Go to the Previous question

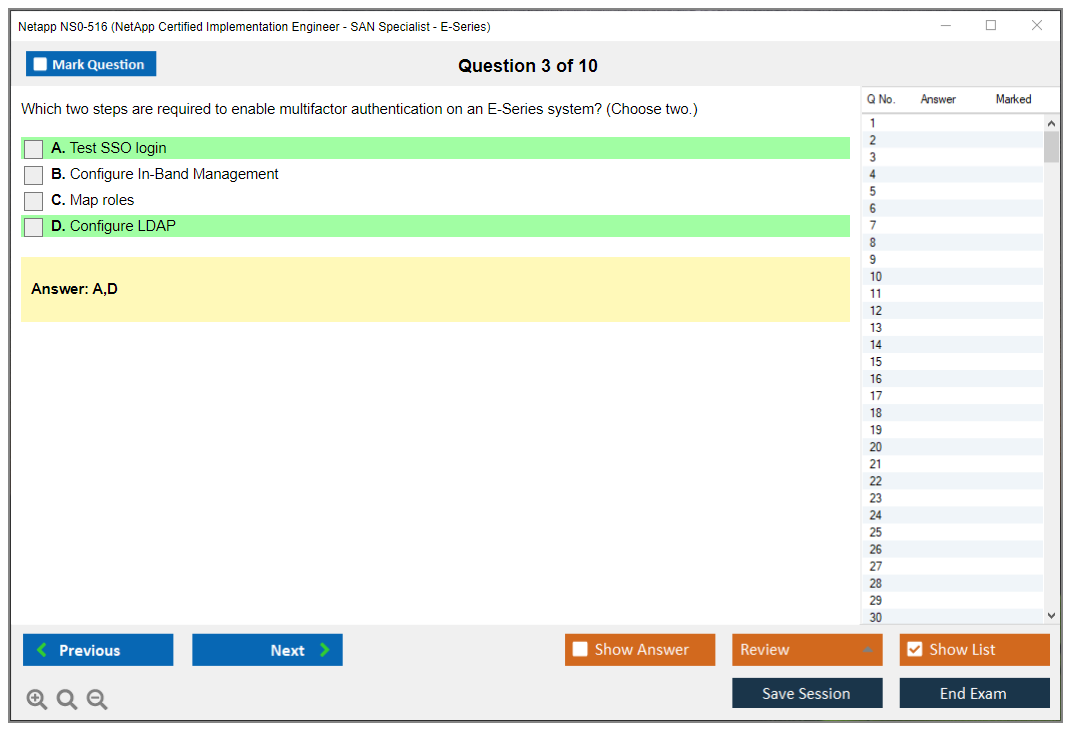coord(98,650)
